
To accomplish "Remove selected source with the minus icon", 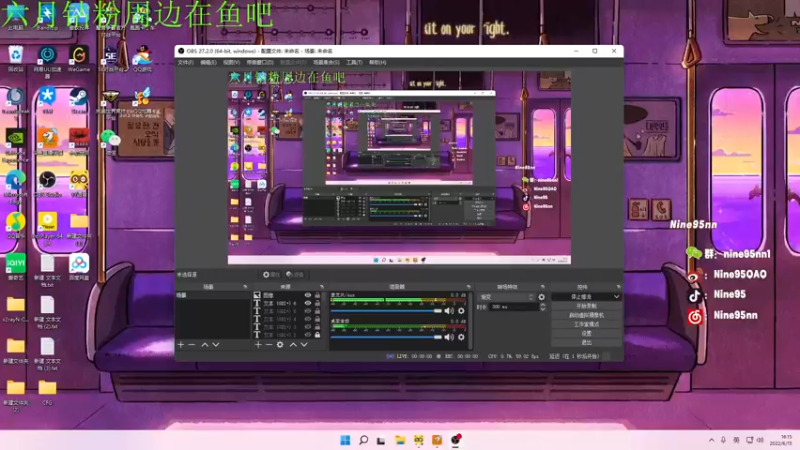I will [x=269, y=345].
